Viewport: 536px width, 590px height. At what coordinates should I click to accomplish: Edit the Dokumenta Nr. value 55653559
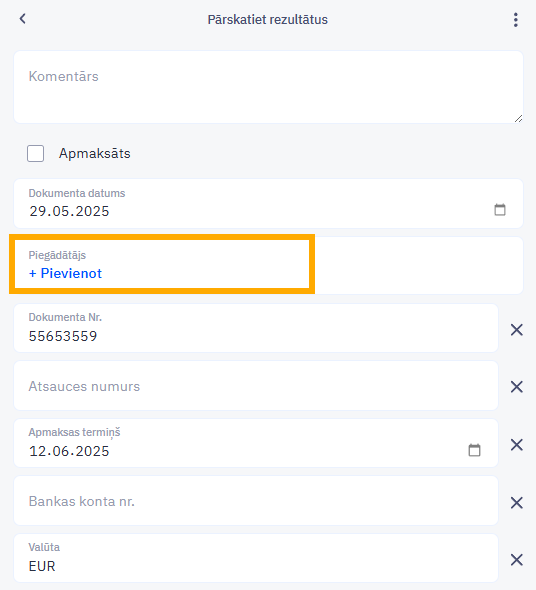(63, 336)
